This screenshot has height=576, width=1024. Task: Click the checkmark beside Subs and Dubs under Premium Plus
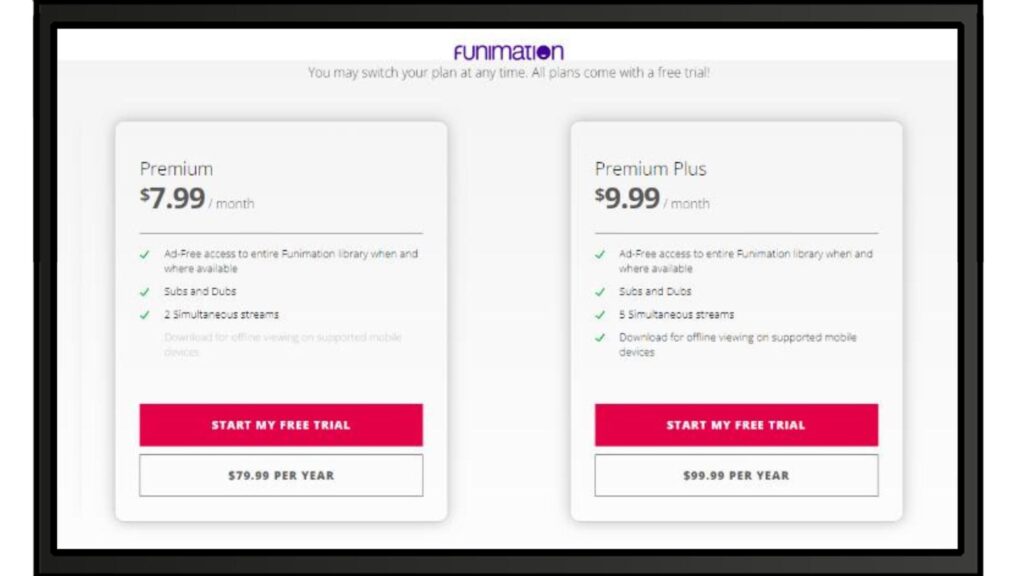pos(601,291)
